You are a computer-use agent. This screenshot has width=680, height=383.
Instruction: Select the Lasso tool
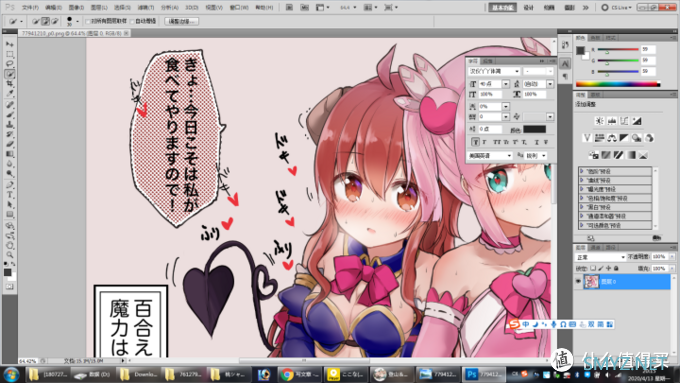[x=10, y=64]
